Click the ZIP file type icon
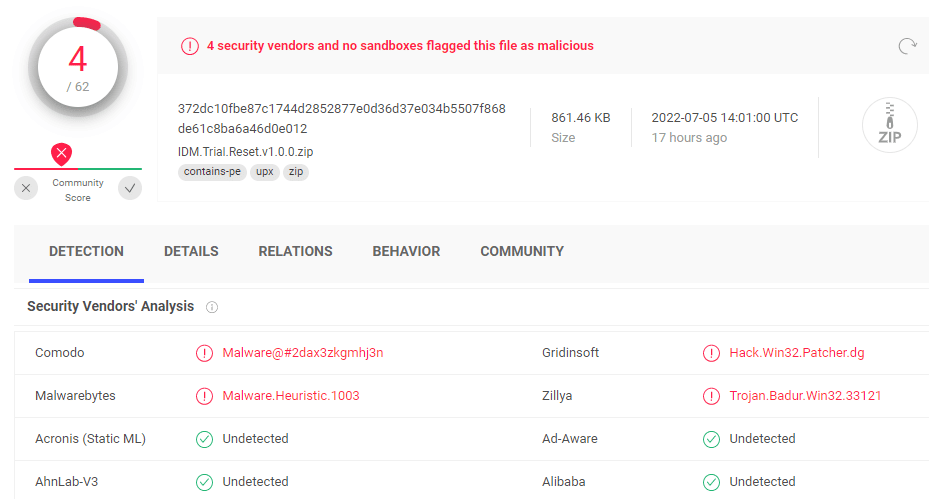The image size is (929, 499). point(889,125)
